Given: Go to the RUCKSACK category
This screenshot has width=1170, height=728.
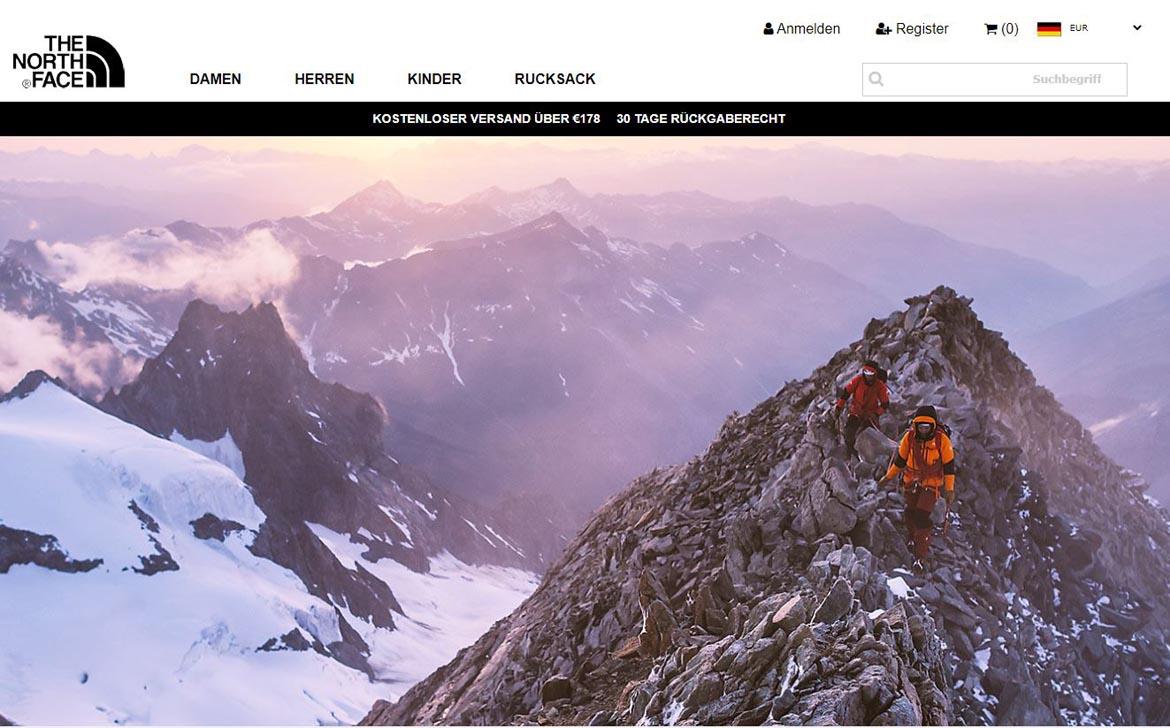Looking at the screenshot, I should (555, 79).
